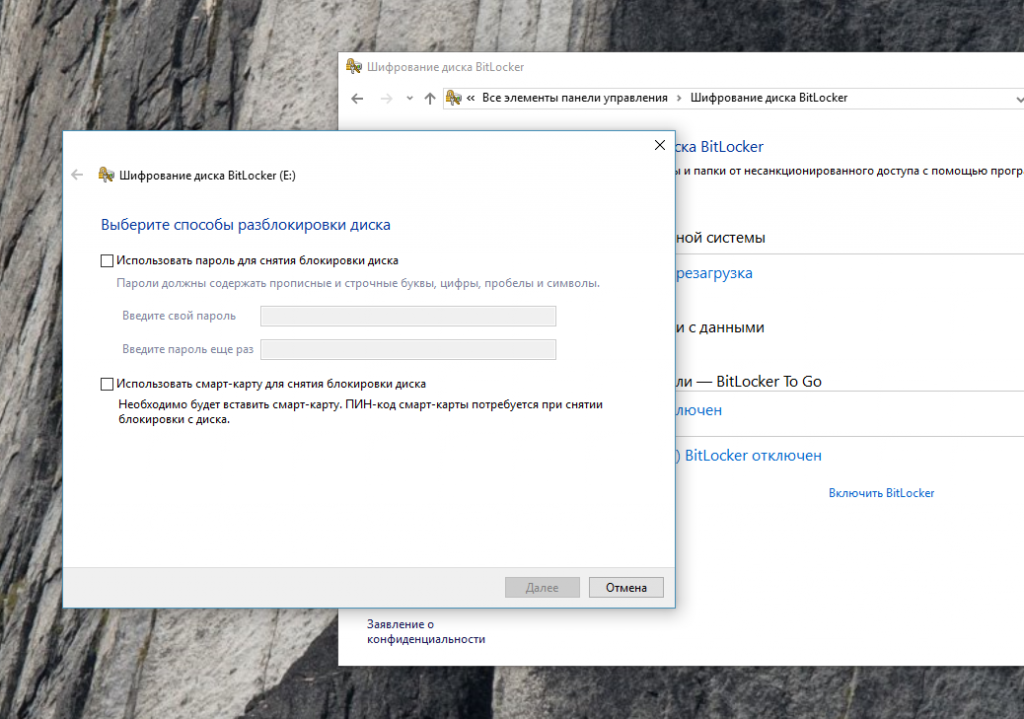
Task: Click the back arrow in BitLocker wizard dialog
Action: coord(77,174)
